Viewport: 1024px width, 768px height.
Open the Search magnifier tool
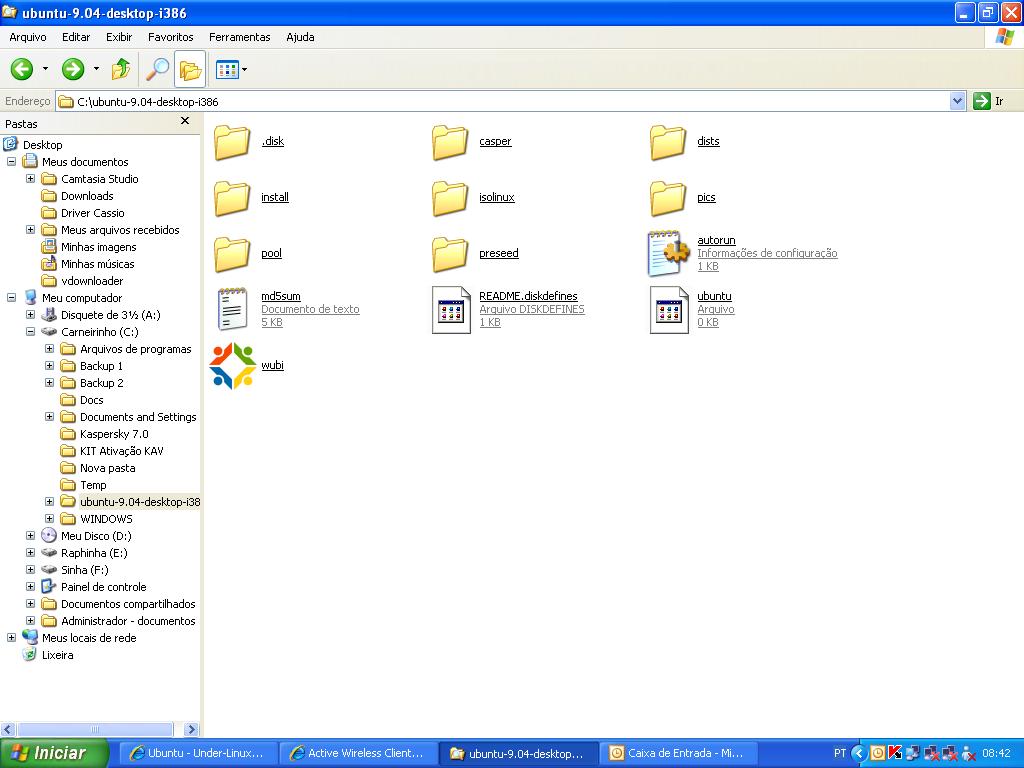pyautogui.click(x=157, y=69)
